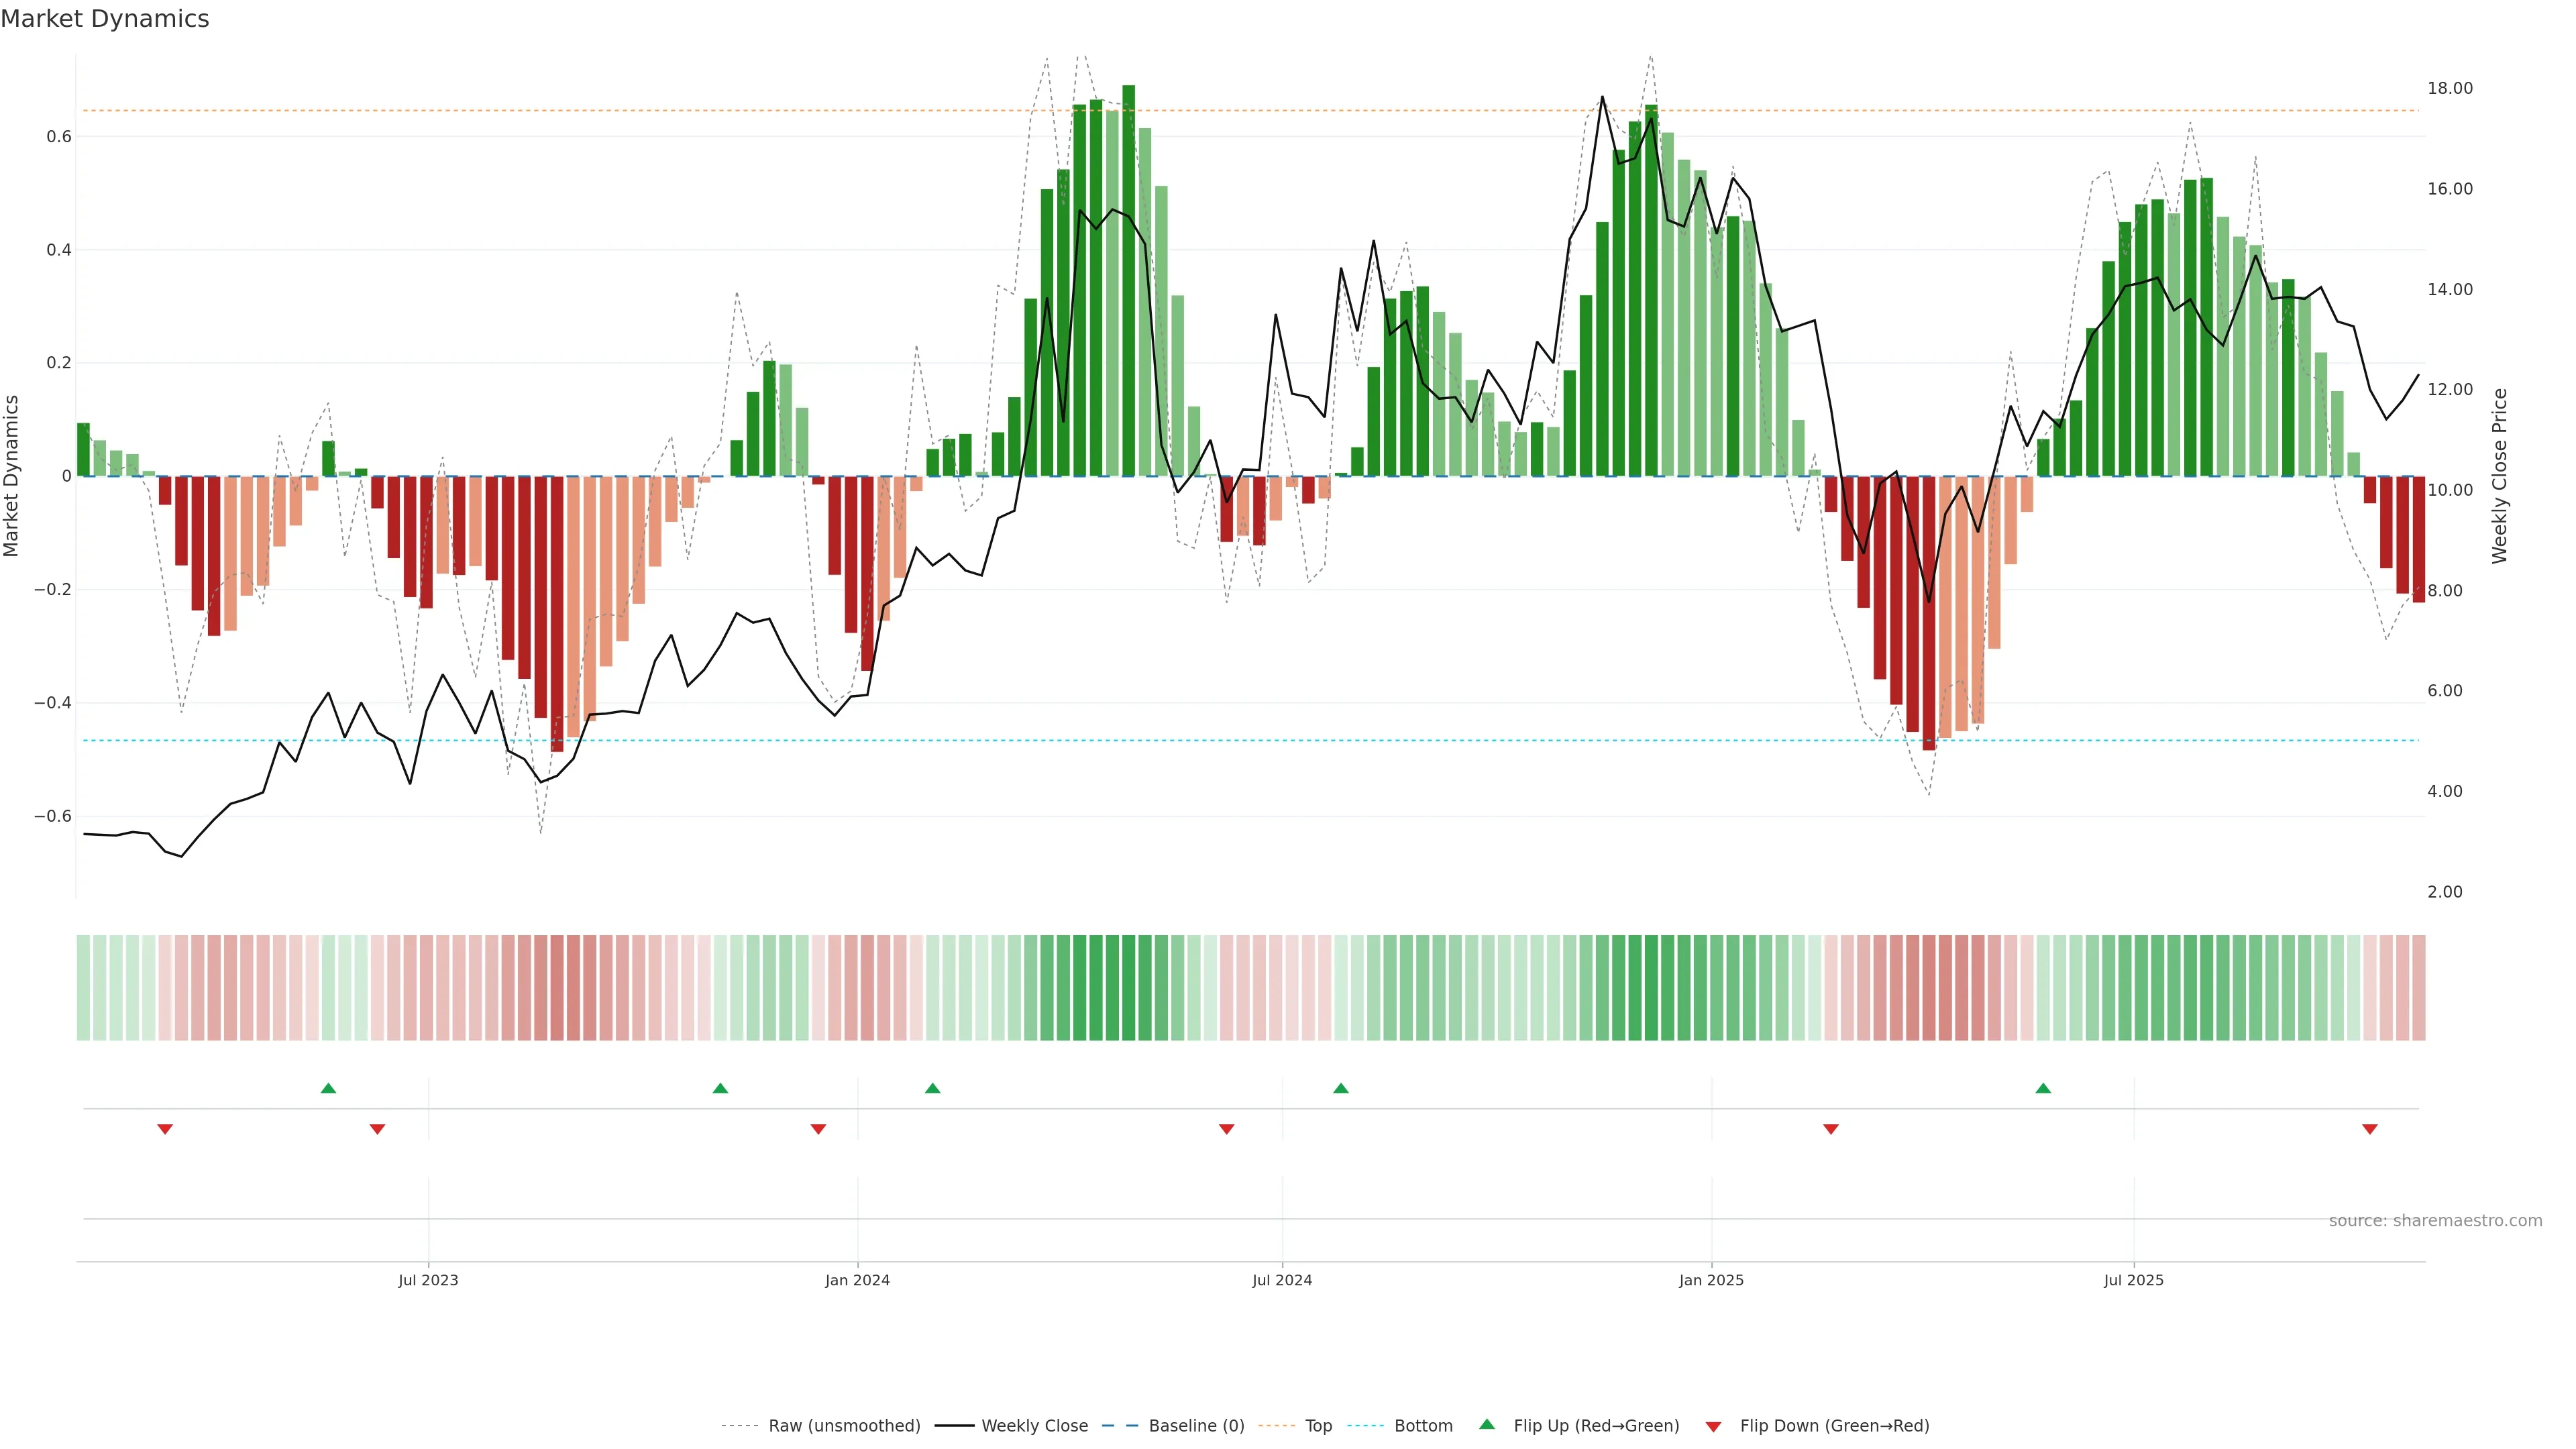Viewport: 2576px width, 1449px height.
Task: Click the Jul 2025 x-axis label
Action: pos(2133,1280)
